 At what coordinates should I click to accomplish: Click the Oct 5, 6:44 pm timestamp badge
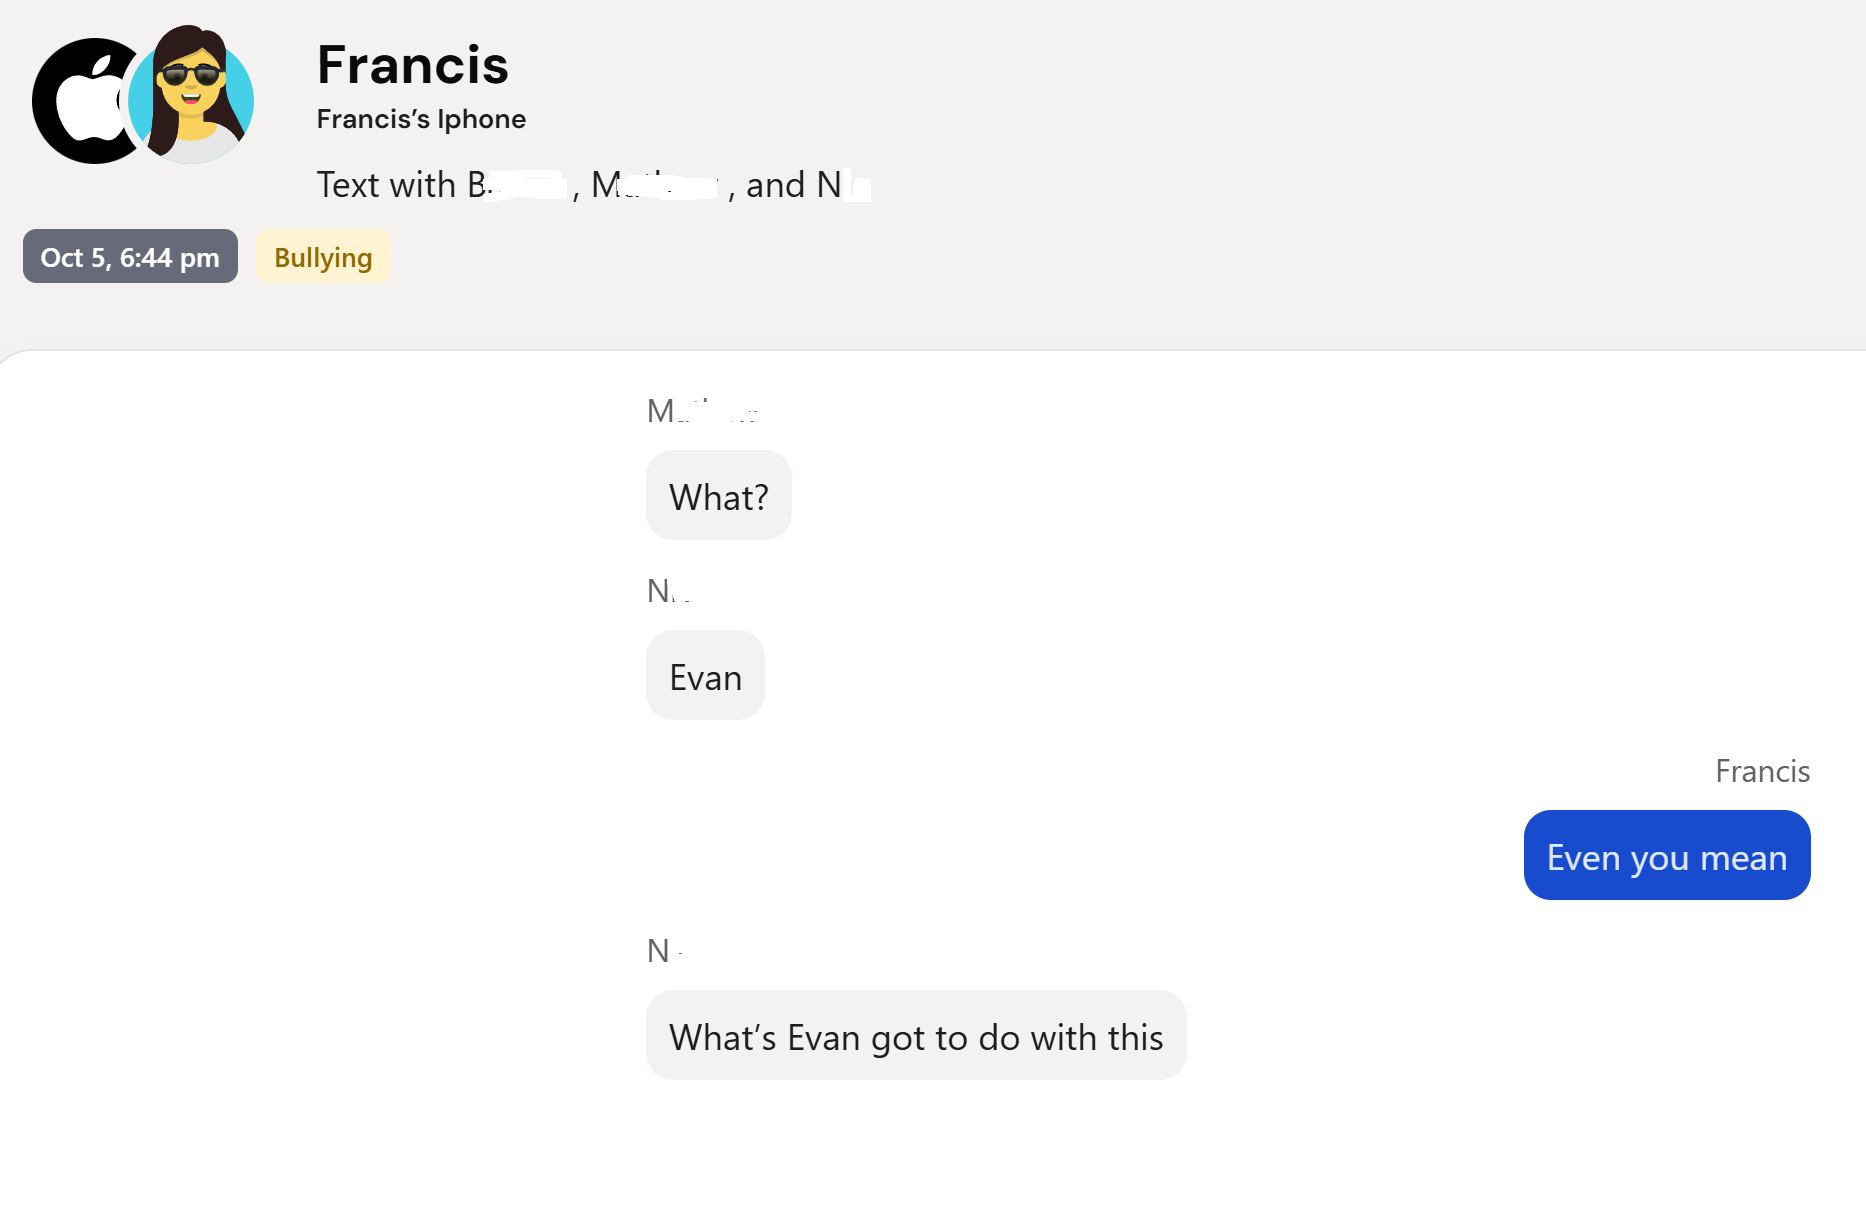click(130, 257)
